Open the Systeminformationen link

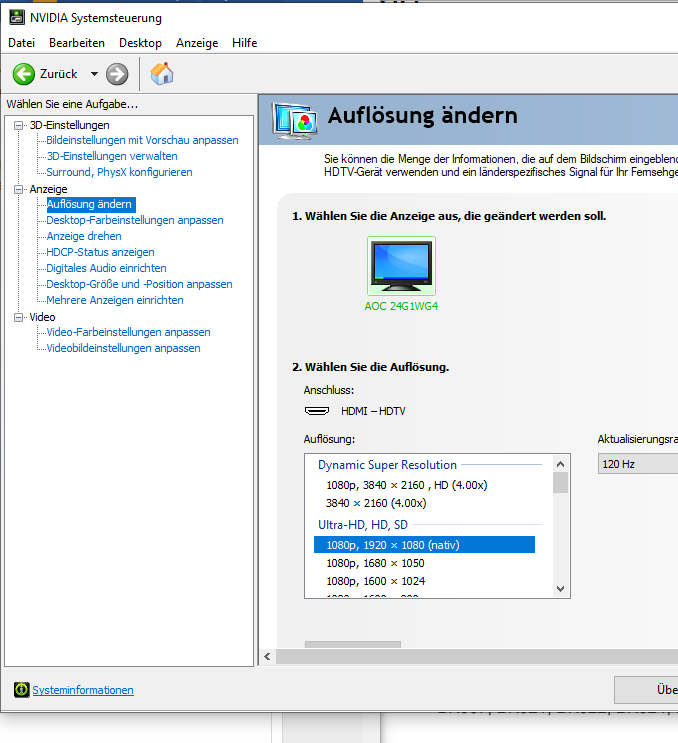point(83,690)
